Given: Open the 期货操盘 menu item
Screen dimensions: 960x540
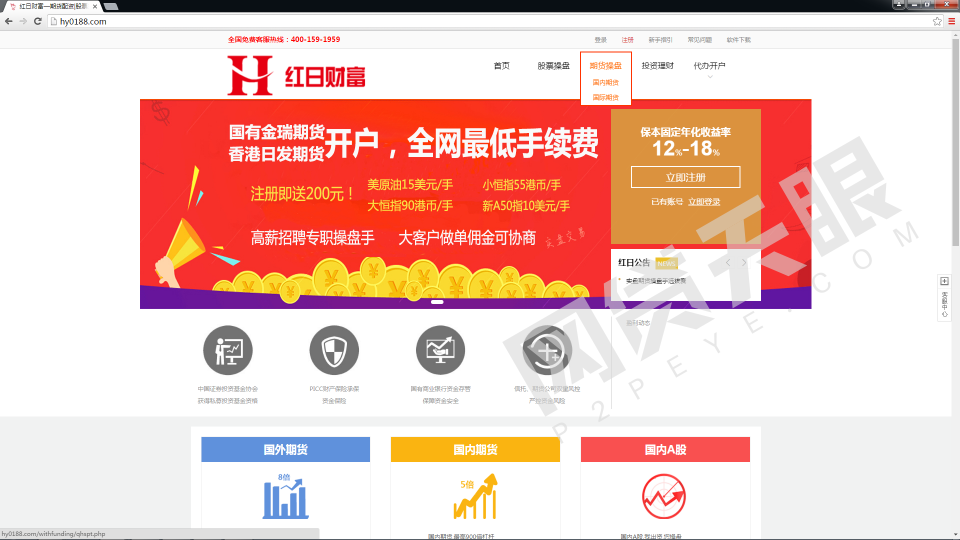Looking at the screenshot, I should click(606, 66).
